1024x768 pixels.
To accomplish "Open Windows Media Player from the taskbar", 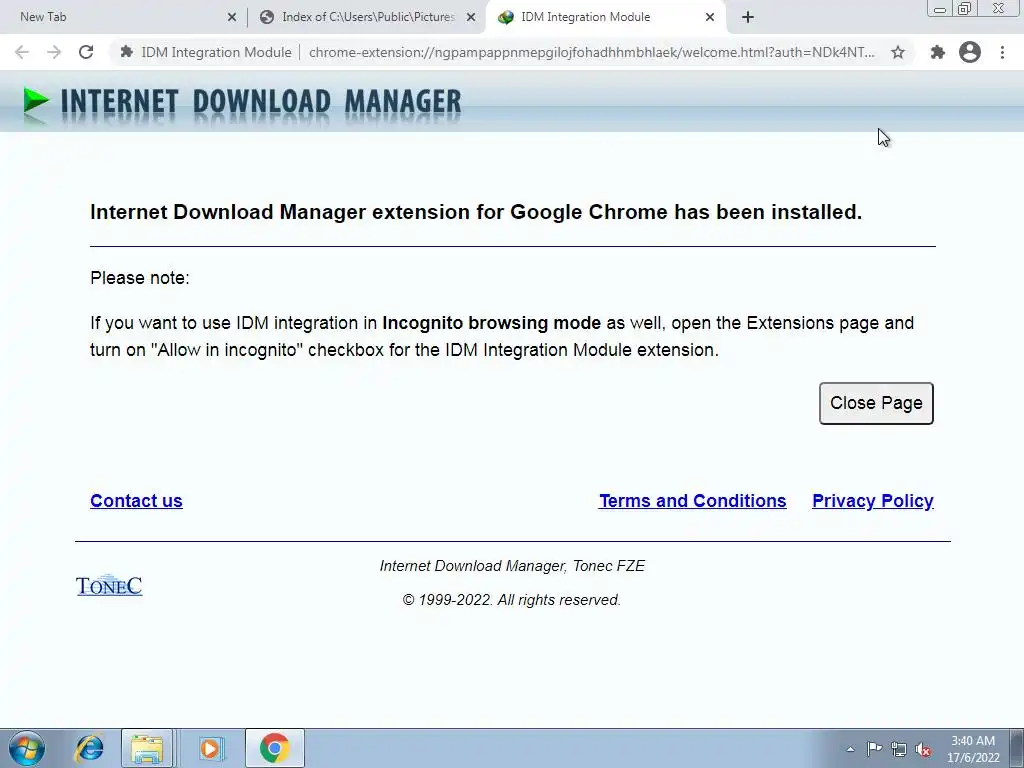I will 210,748.
